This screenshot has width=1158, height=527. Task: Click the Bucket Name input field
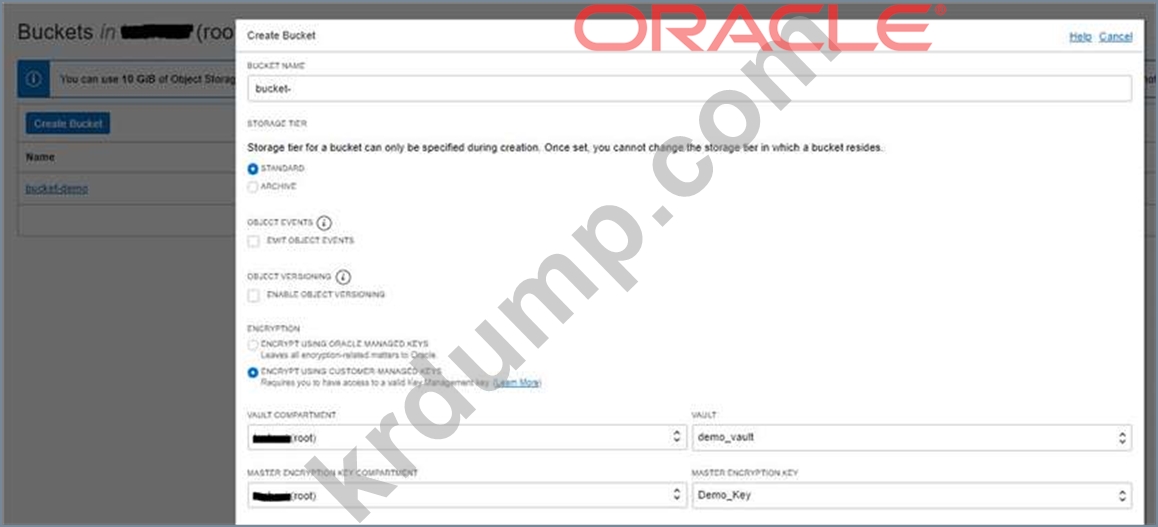[x=690, y=89]
